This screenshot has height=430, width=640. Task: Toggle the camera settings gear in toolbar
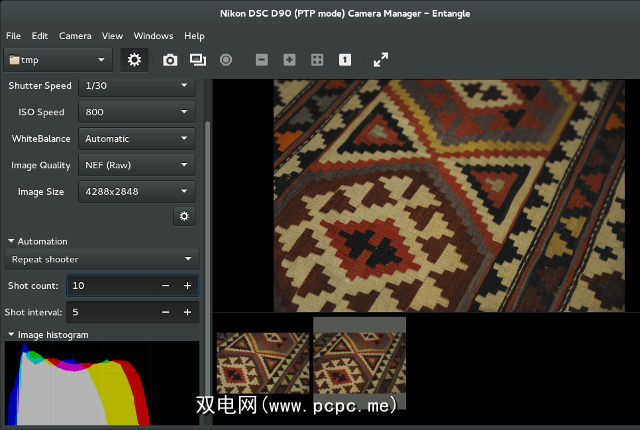tap(134, 60)
